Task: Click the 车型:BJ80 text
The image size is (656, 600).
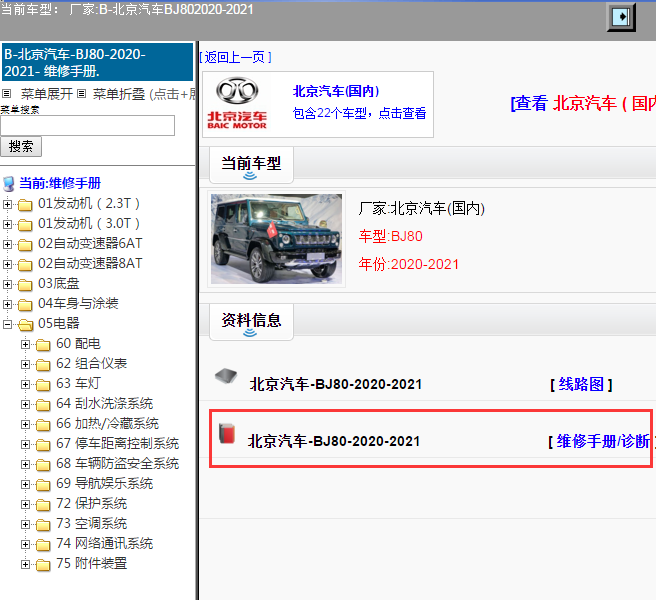Action: point(390,236)
